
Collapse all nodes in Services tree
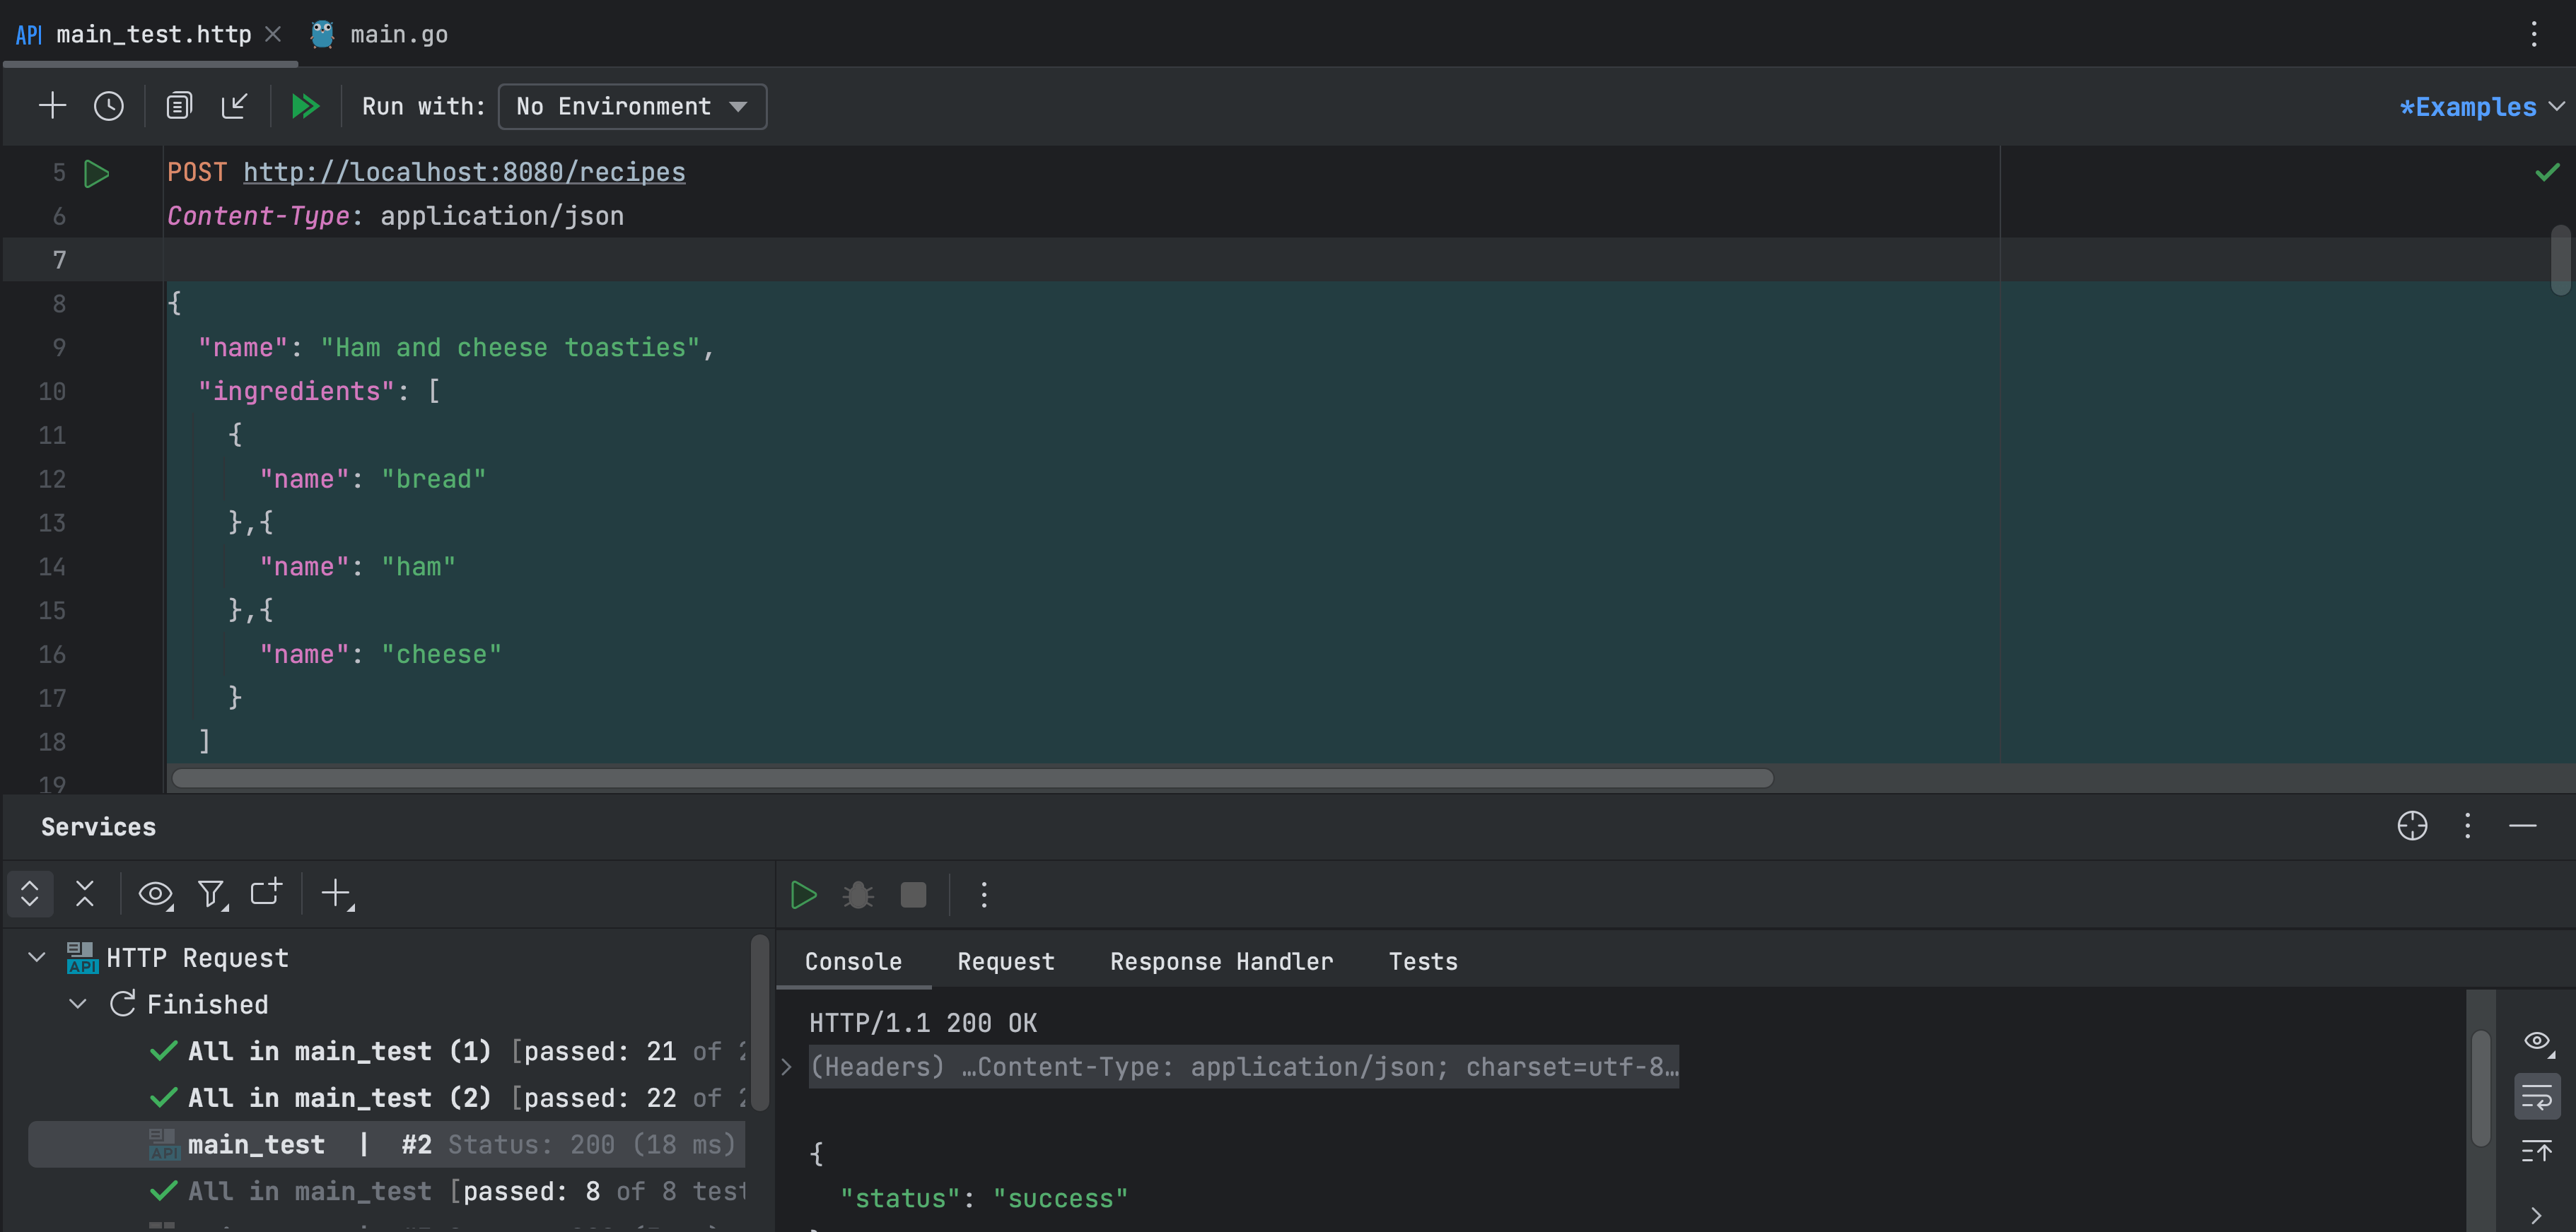[85, 894]
